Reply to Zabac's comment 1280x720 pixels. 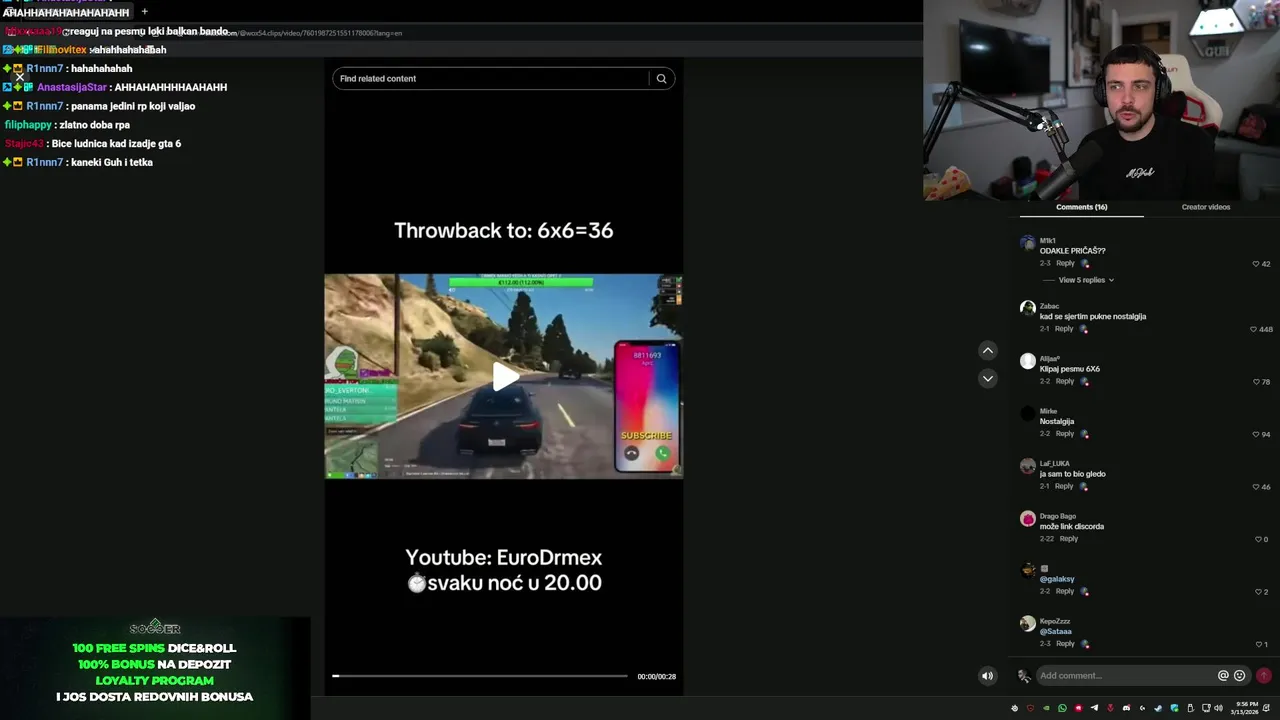1064,329
